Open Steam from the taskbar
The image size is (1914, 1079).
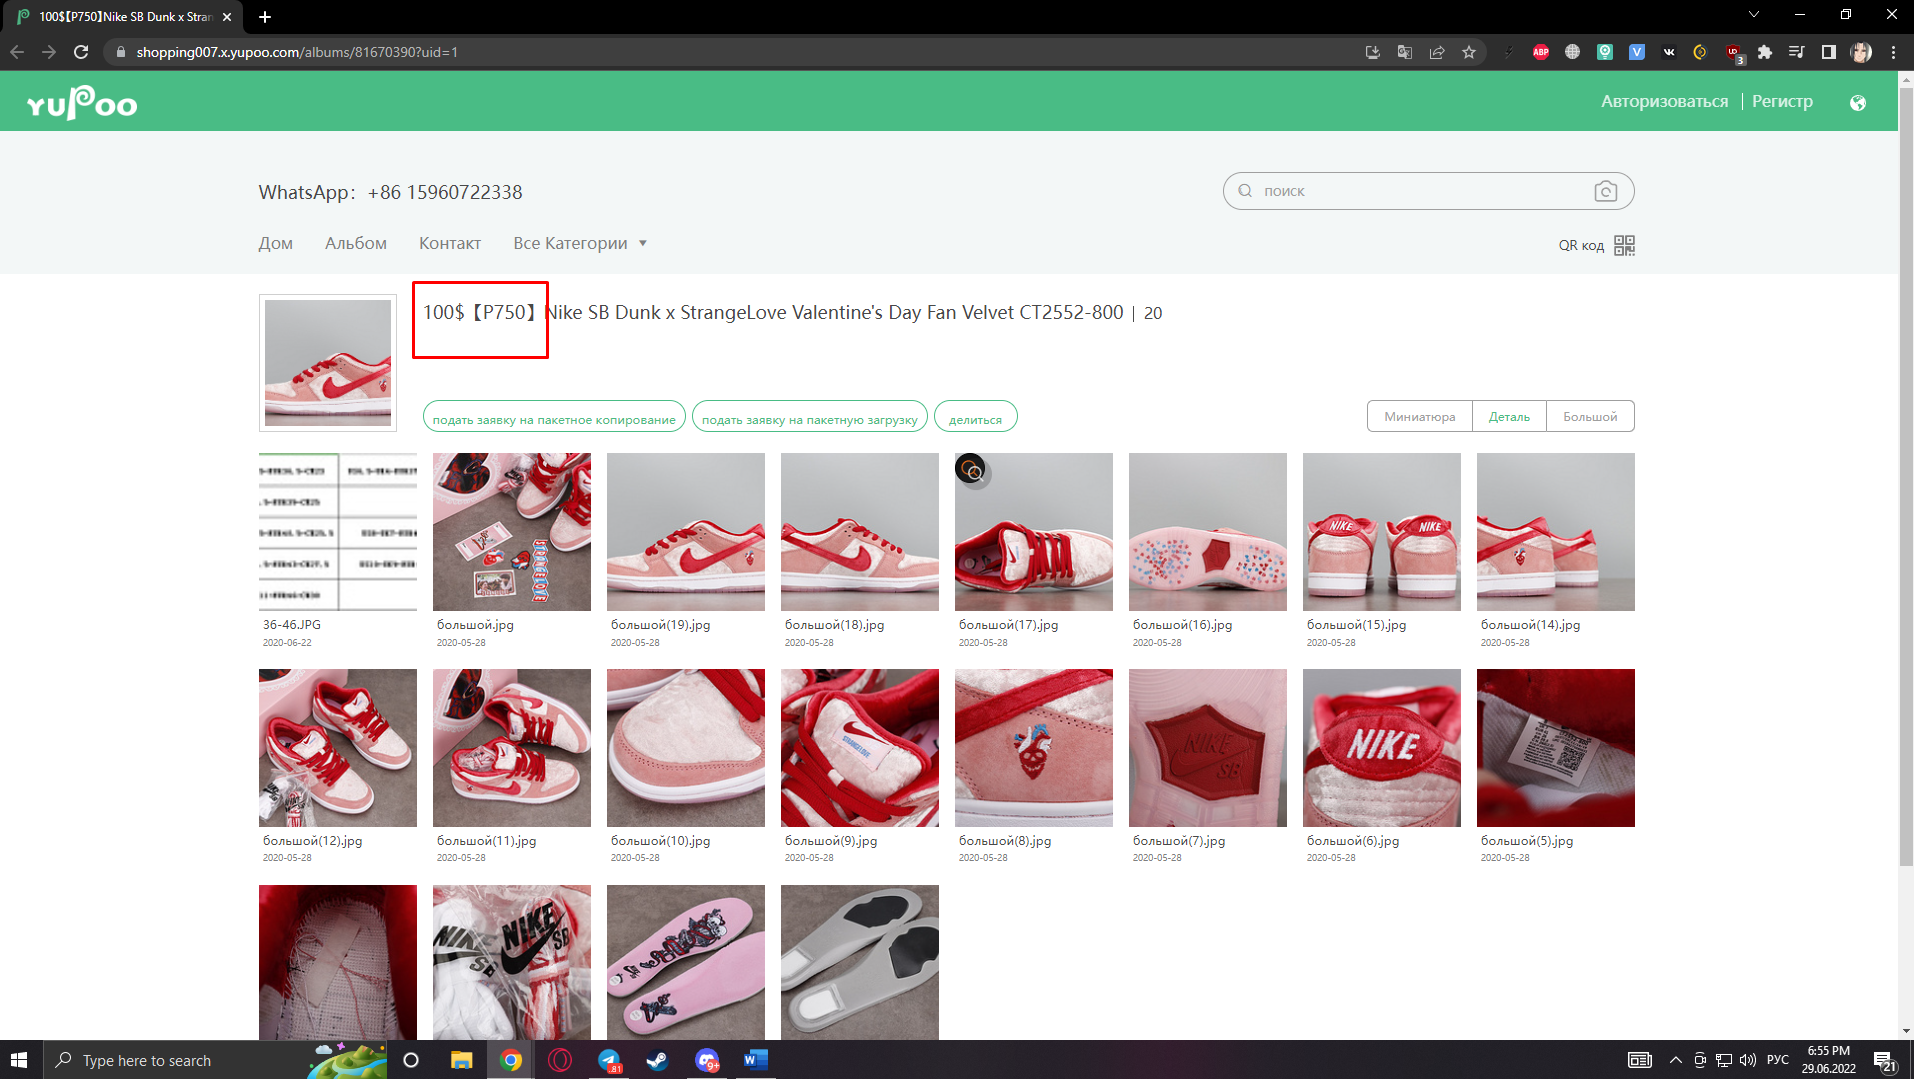point(657,1060)
